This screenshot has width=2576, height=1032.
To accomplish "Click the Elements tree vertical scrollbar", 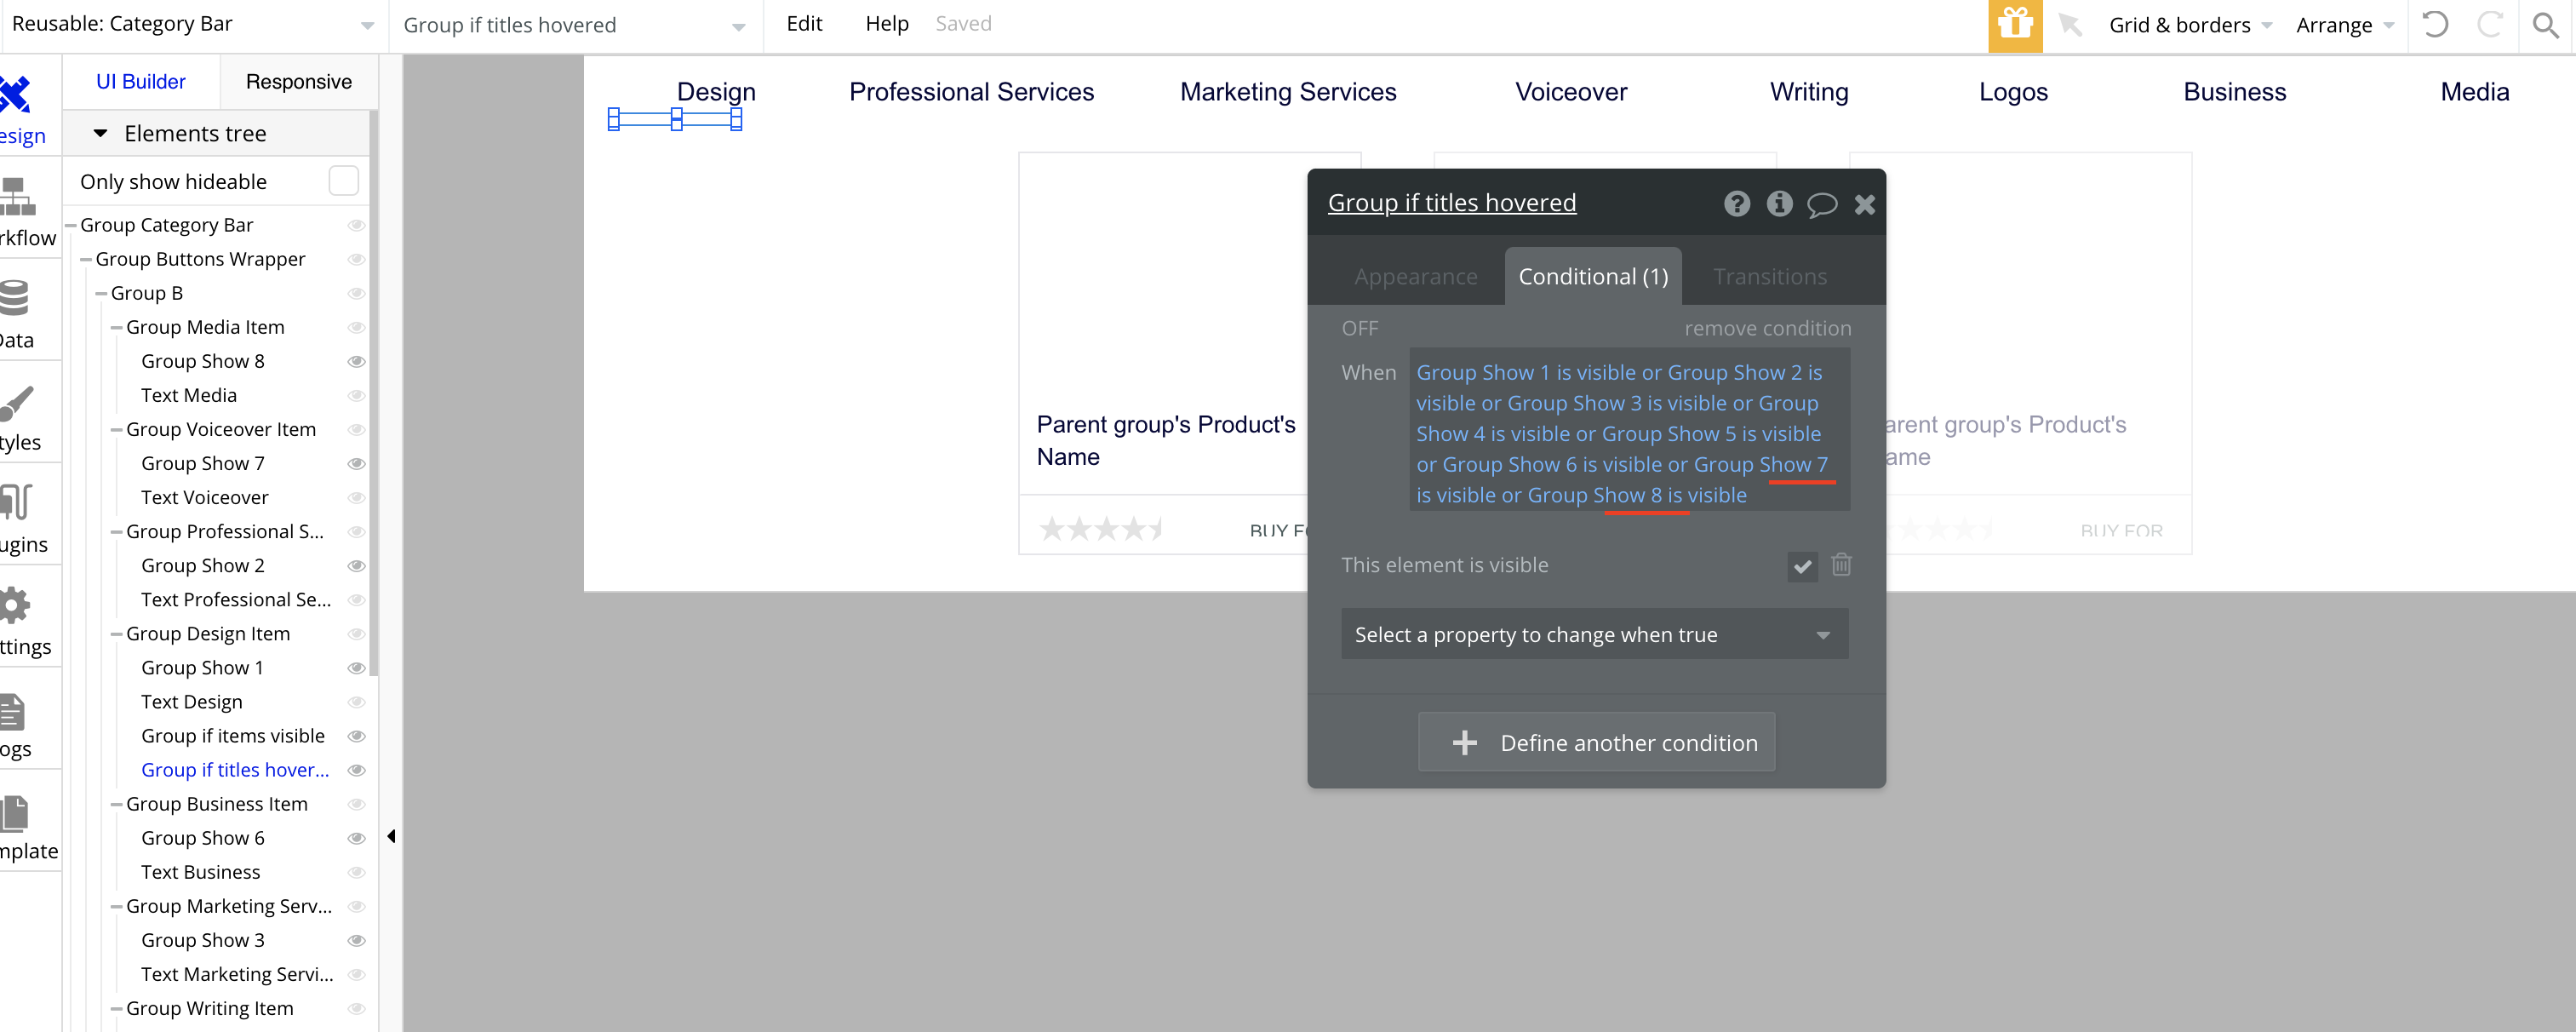I will point(374,392).
